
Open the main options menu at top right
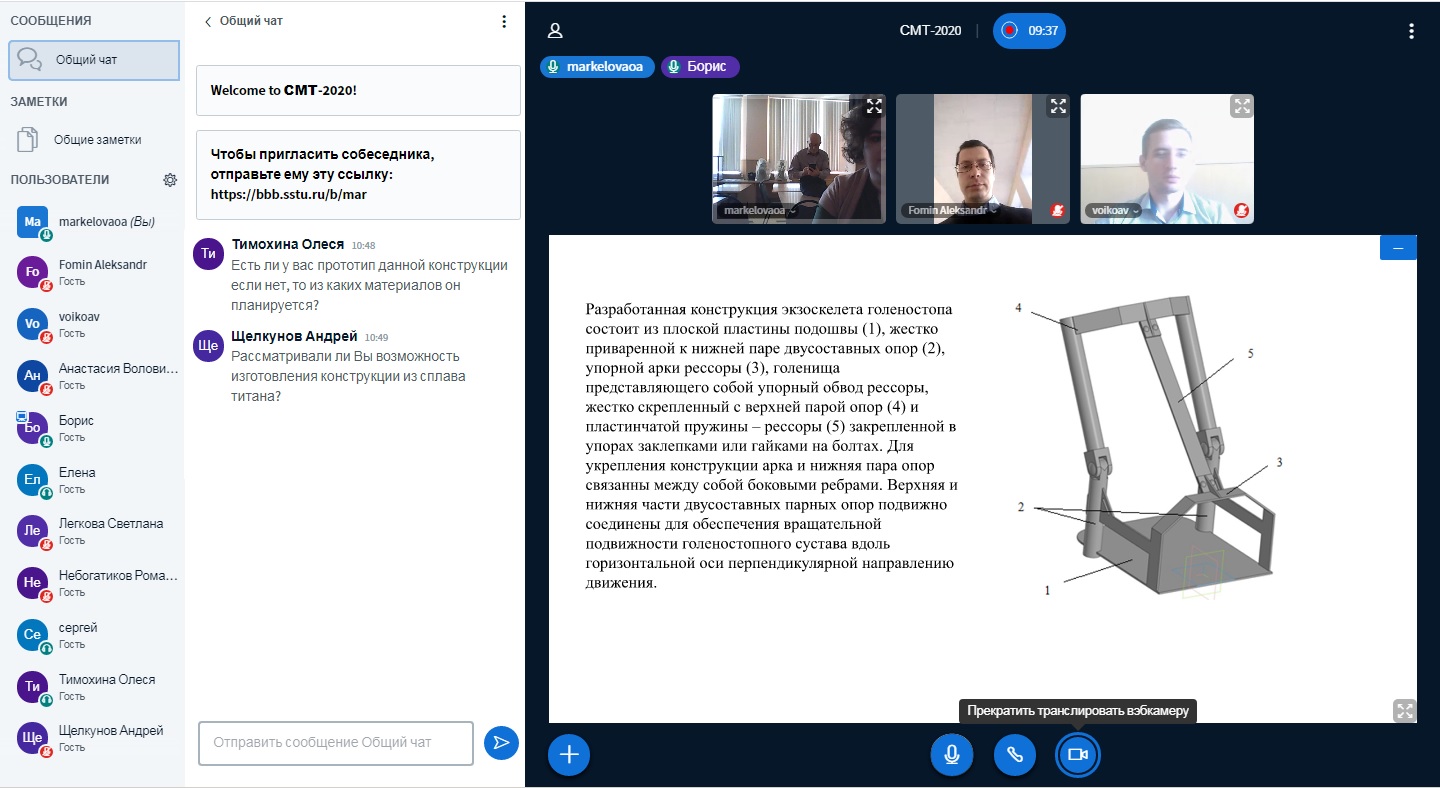(x=1411, y=31)
